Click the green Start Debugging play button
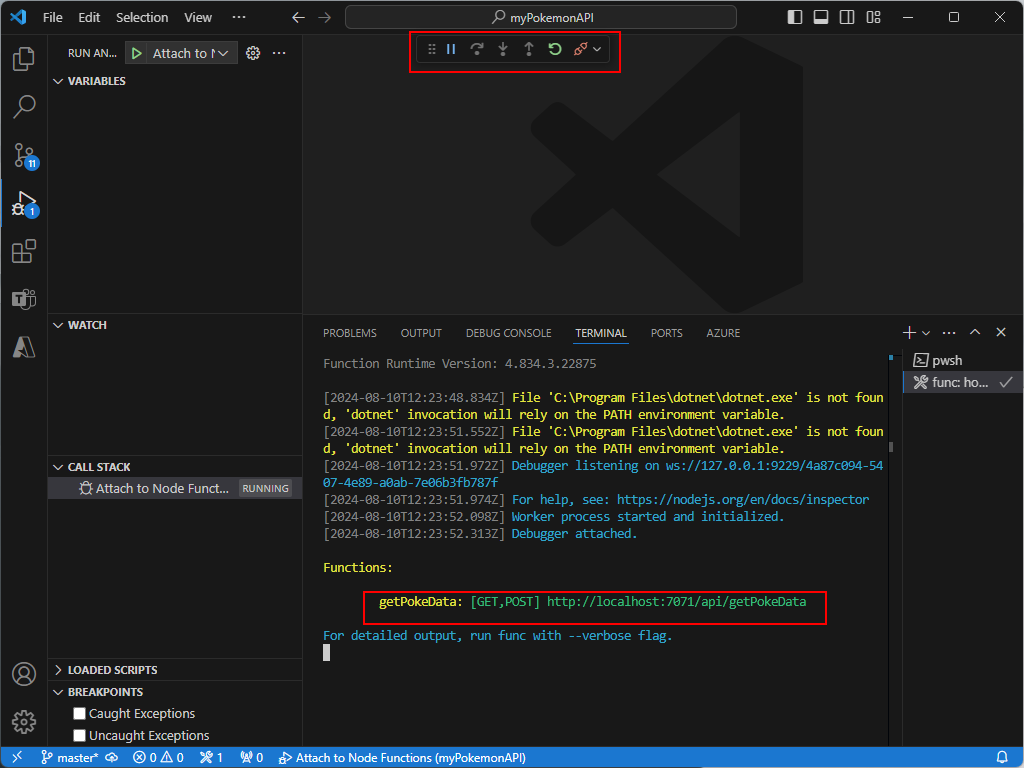The width and height of the screenshot is (1024, 768). (136, 54)
